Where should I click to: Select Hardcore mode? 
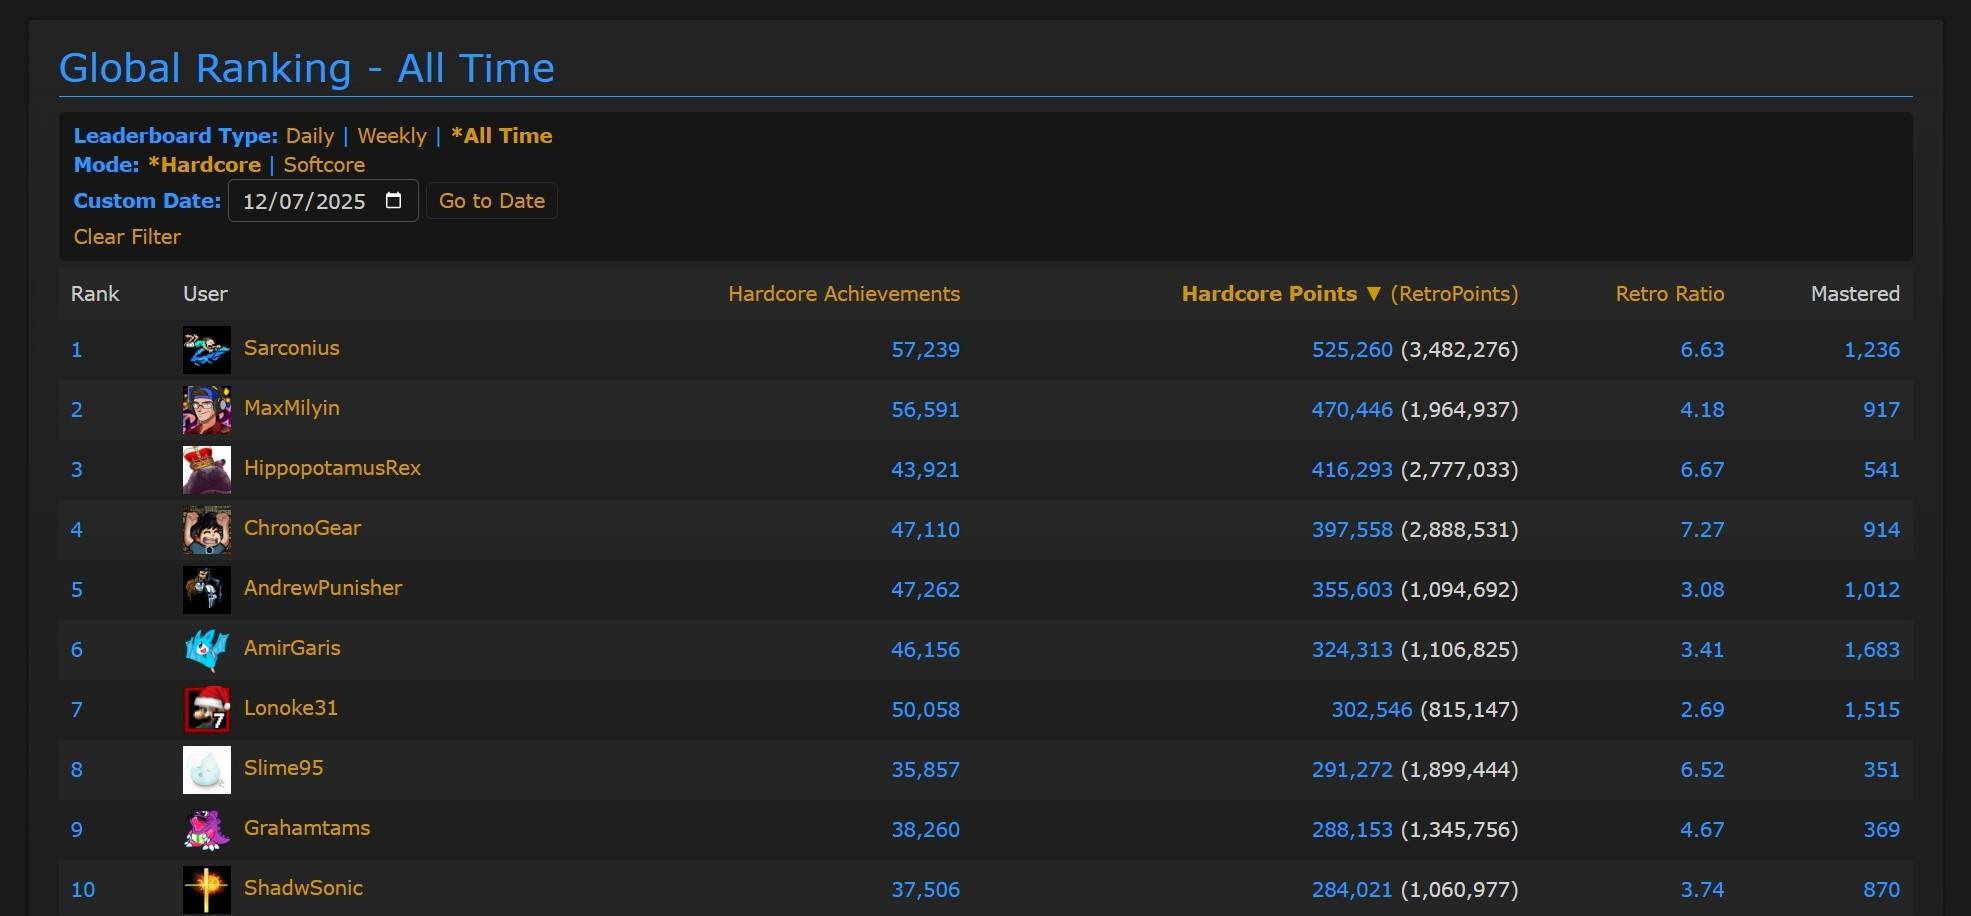tap(204, 165)
